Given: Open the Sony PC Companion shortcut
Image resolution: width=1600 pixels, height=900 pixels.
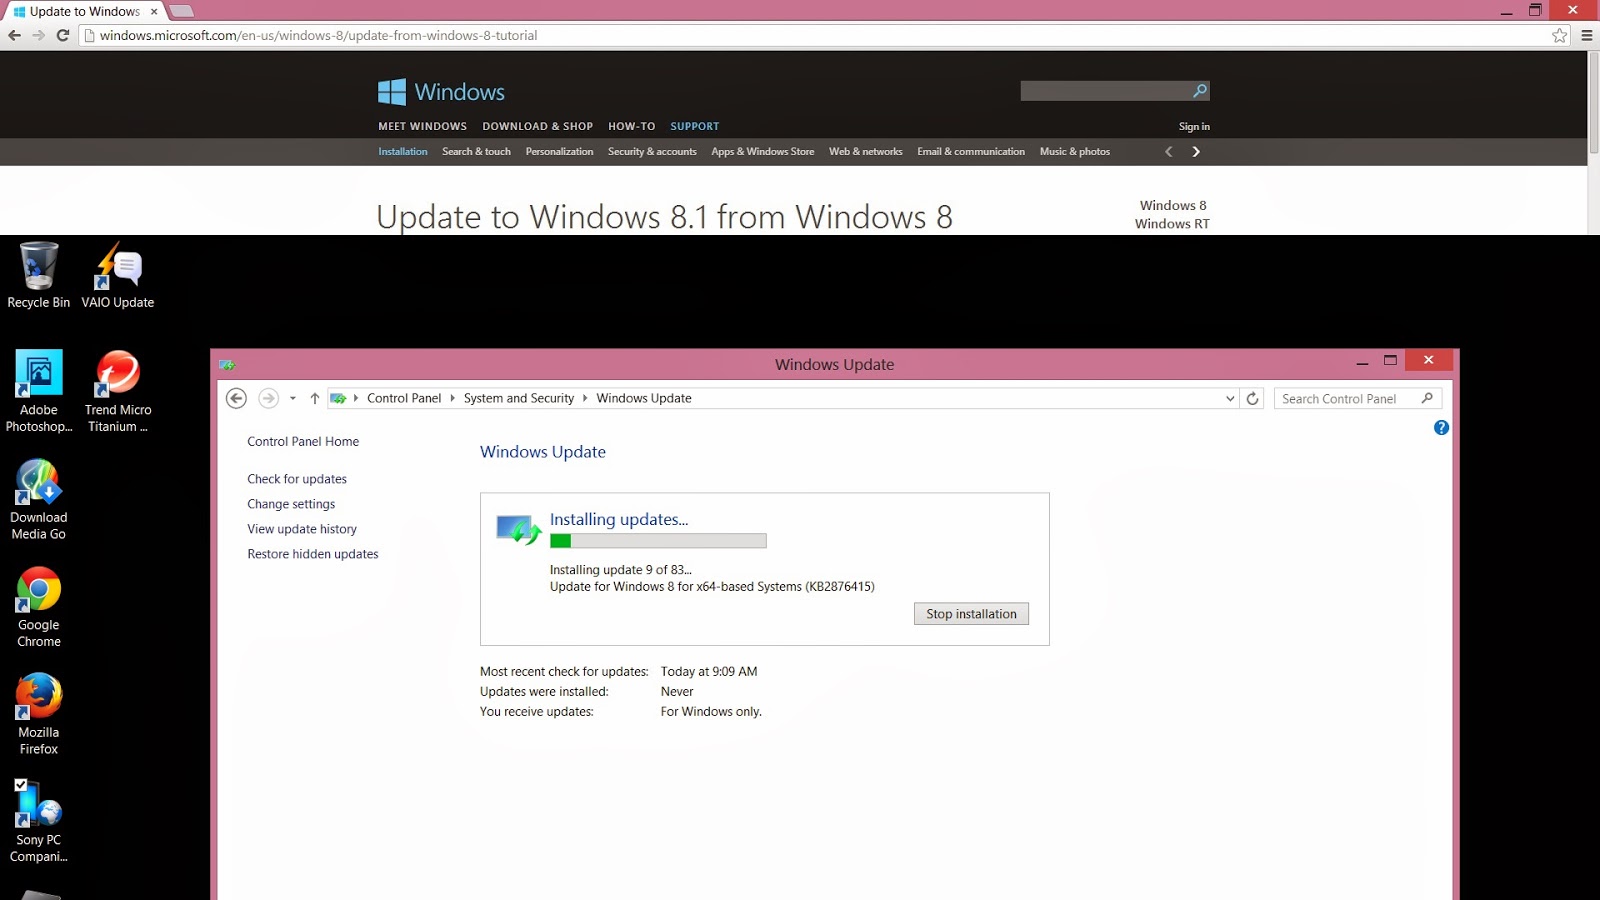Looking at the screenshot, I should 38,821.
